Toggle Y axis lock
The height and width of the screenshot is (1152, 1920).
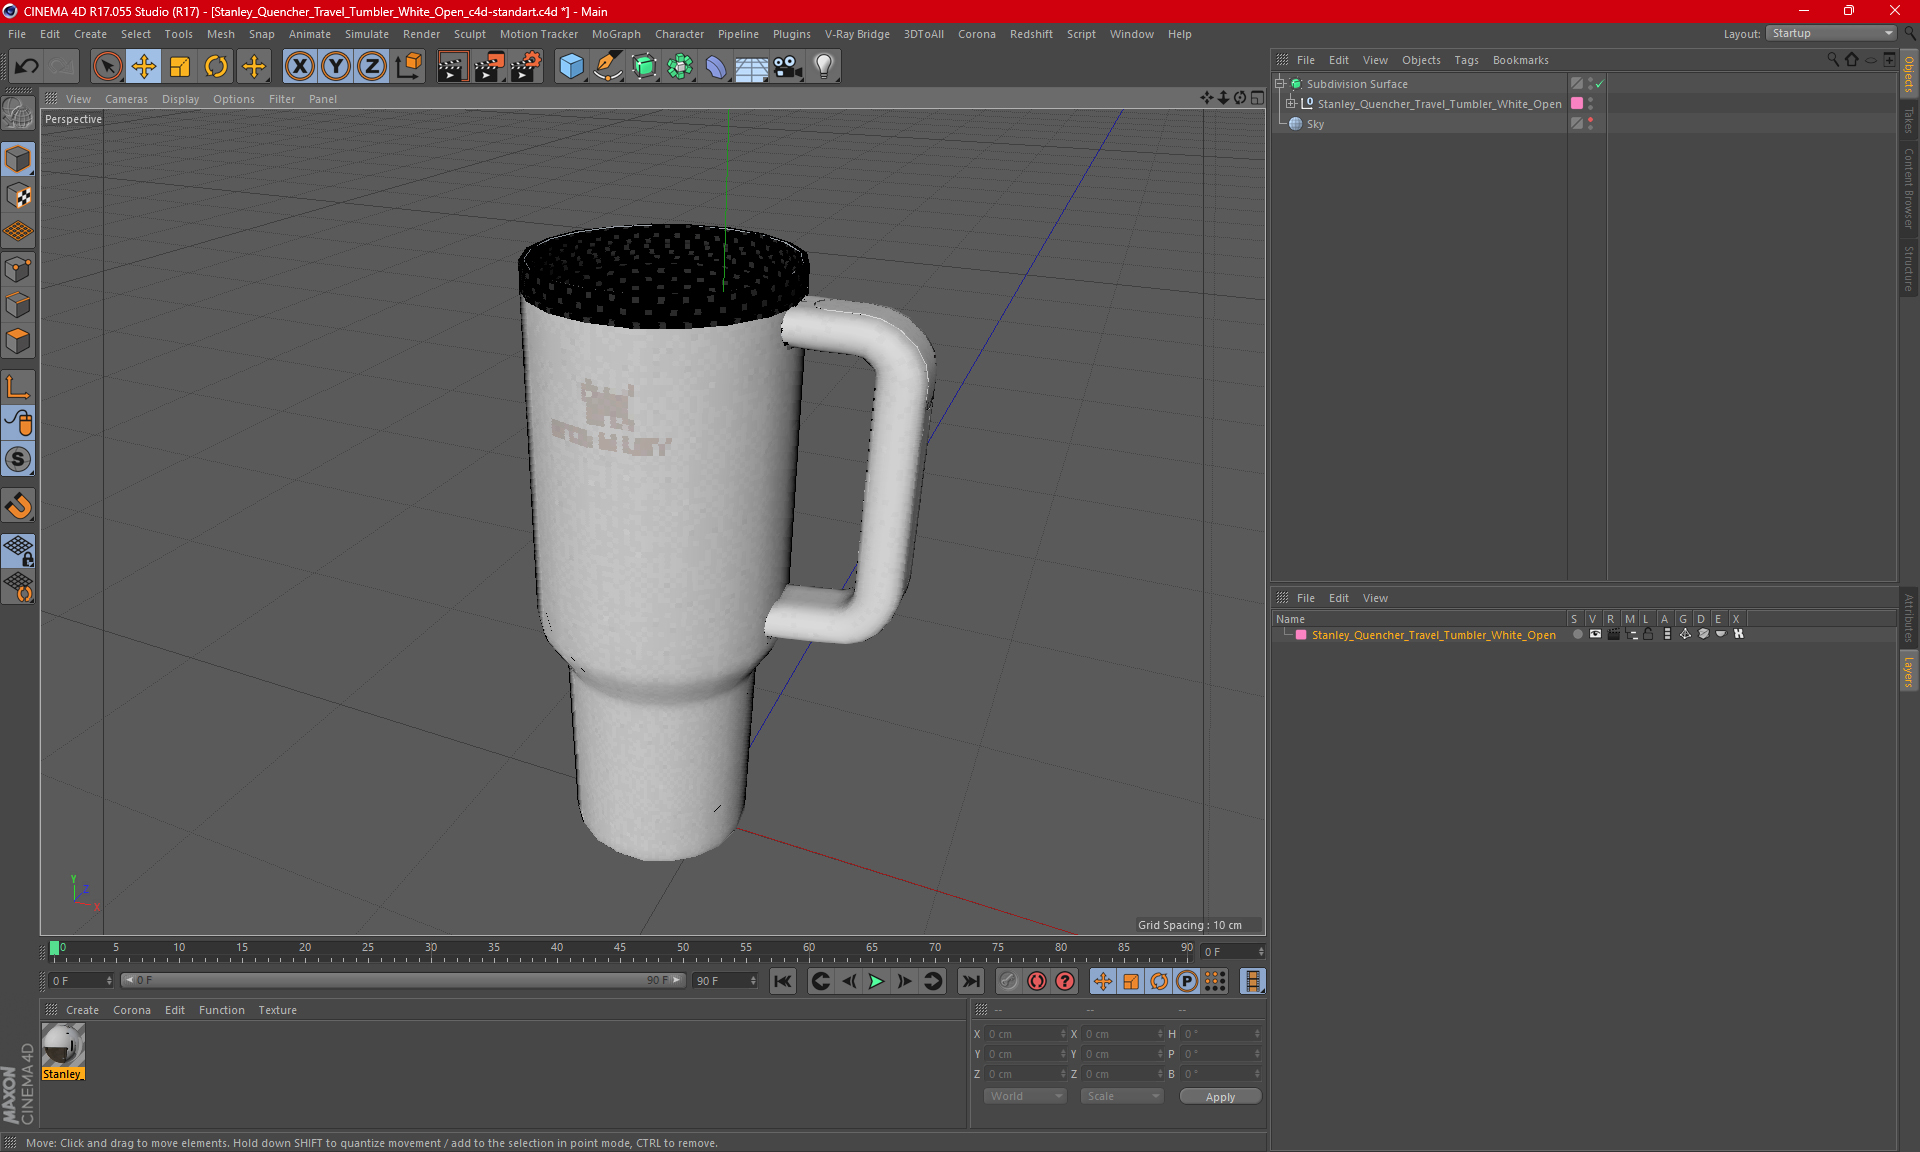pos(336,67)
